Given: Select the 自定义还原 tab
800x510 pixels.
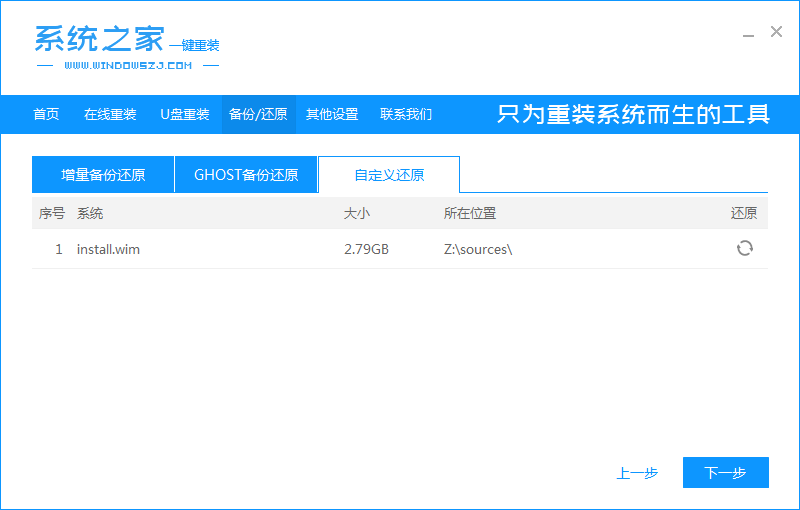Looking at the screenshot, I should tap(389, 175).
